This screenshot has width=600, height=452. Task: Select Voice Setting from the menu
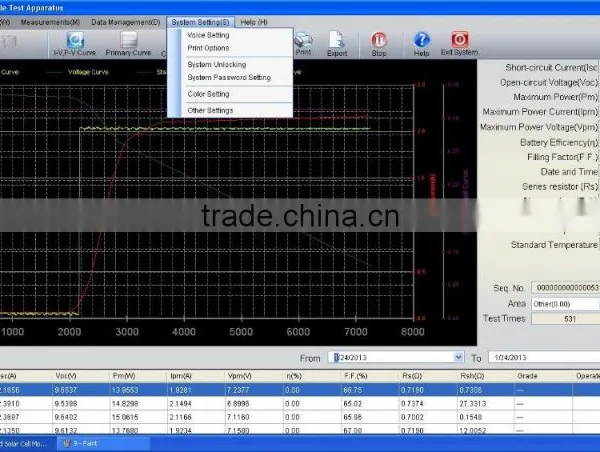(208, 35)
